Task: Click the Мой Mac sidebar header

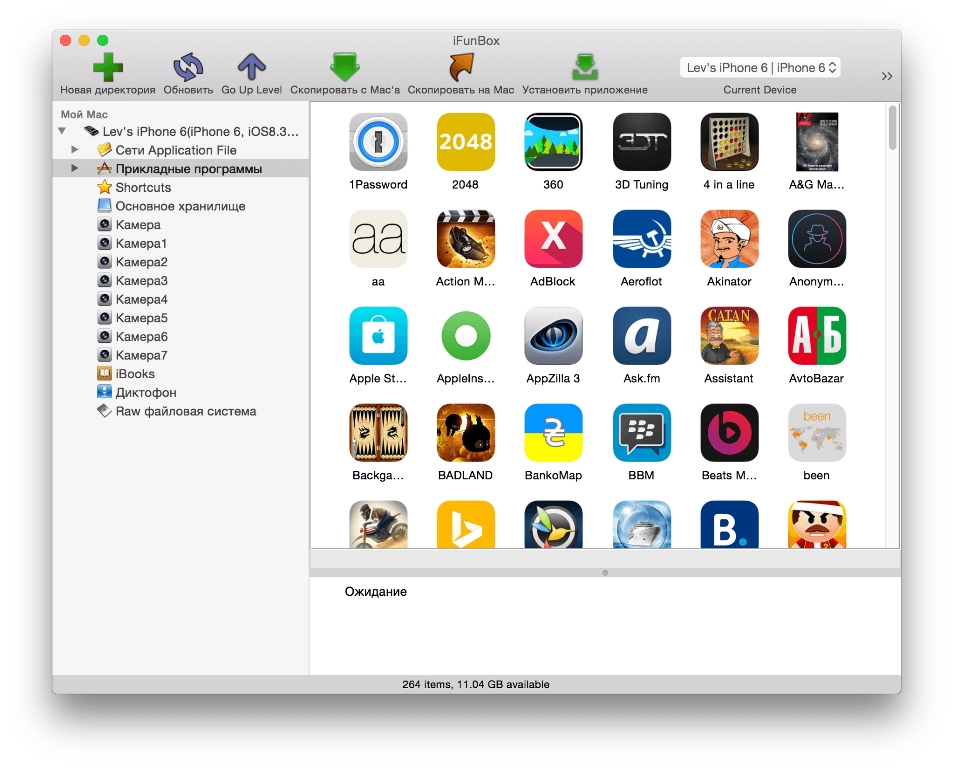Action: 84,114
